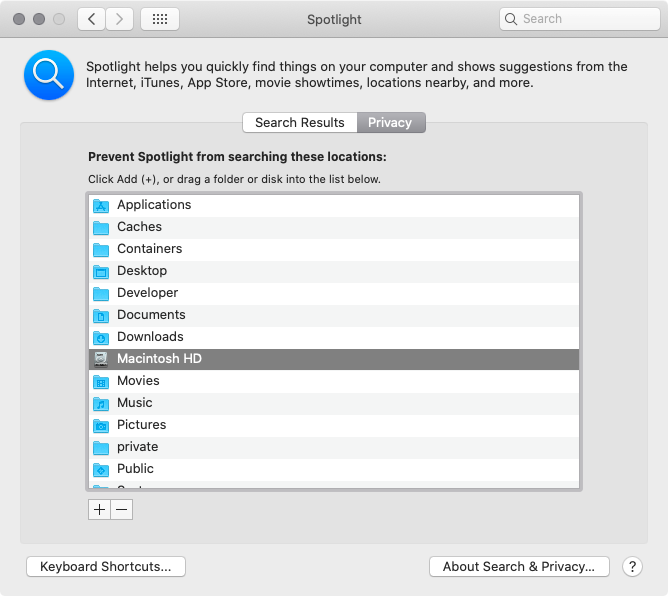Select the Movies row

pyautogui.click(x=334, y=381)
